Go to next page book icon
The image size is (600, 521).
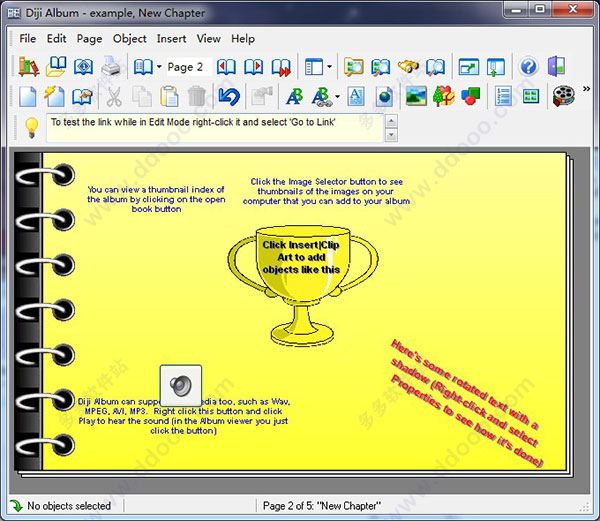click(x=254, y=67)
